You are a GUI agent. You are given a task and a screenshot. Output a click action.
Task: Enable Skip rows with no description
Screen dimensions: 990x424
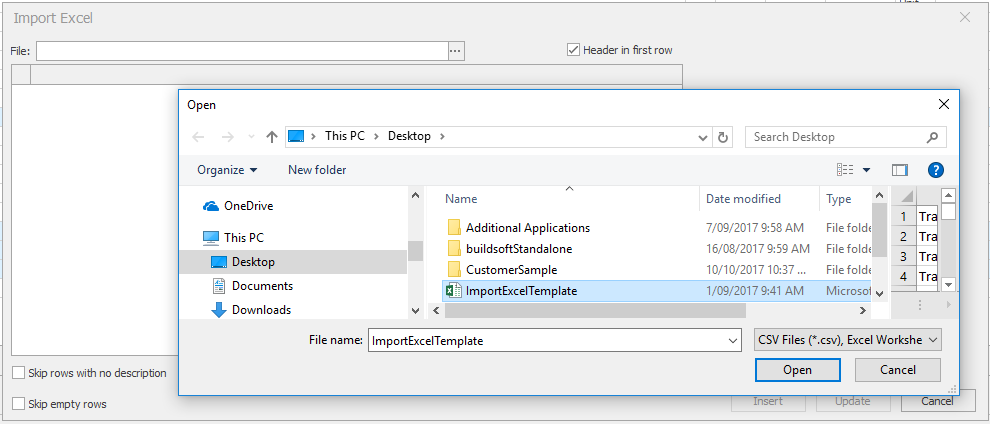tap(19, 373)
